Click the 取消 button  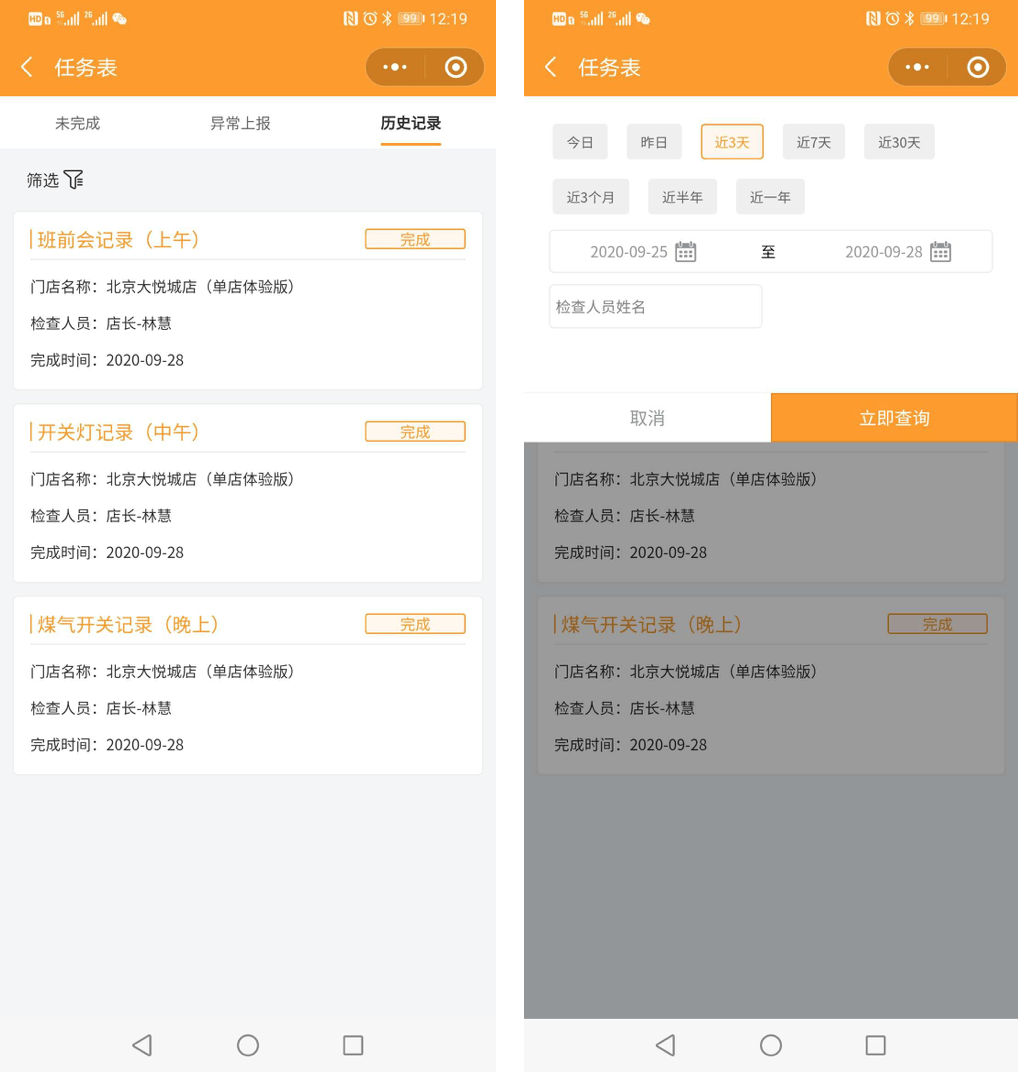(x=647, y=418)
